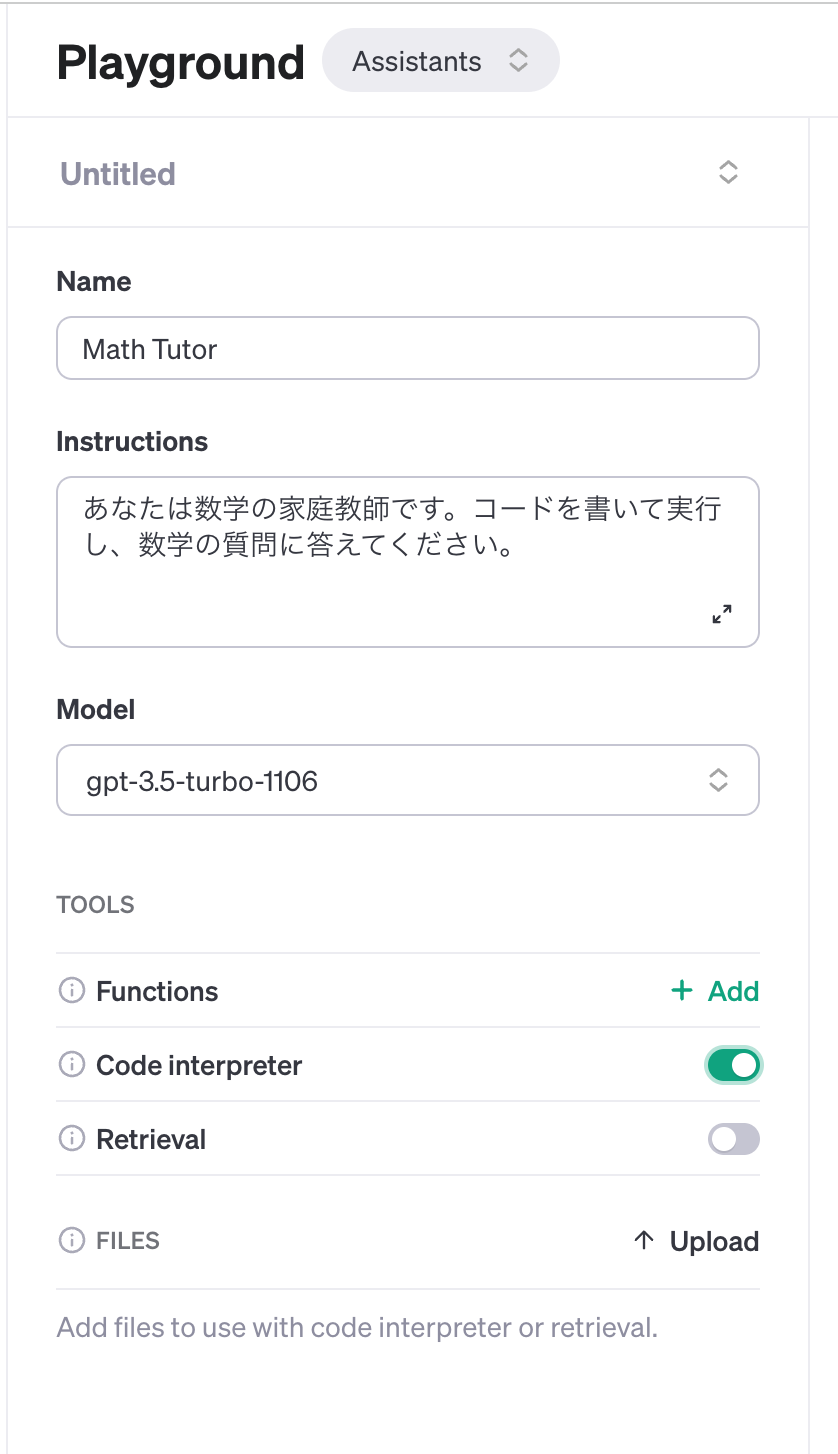Click the plus icon next to Add
The height and width of the screenshot is (1454, 838).
[x=681, y=991]
